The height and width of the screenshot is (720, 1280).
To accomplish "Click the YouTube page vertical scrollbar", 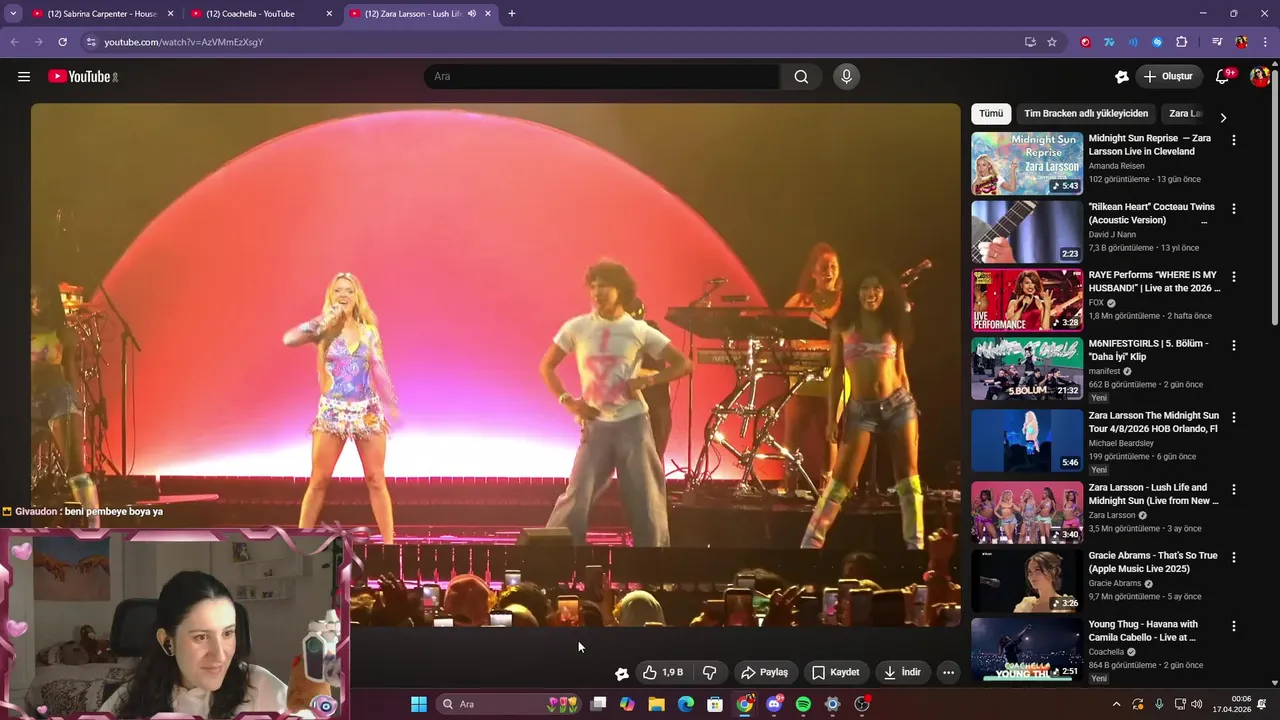I will coord(1275,200).
